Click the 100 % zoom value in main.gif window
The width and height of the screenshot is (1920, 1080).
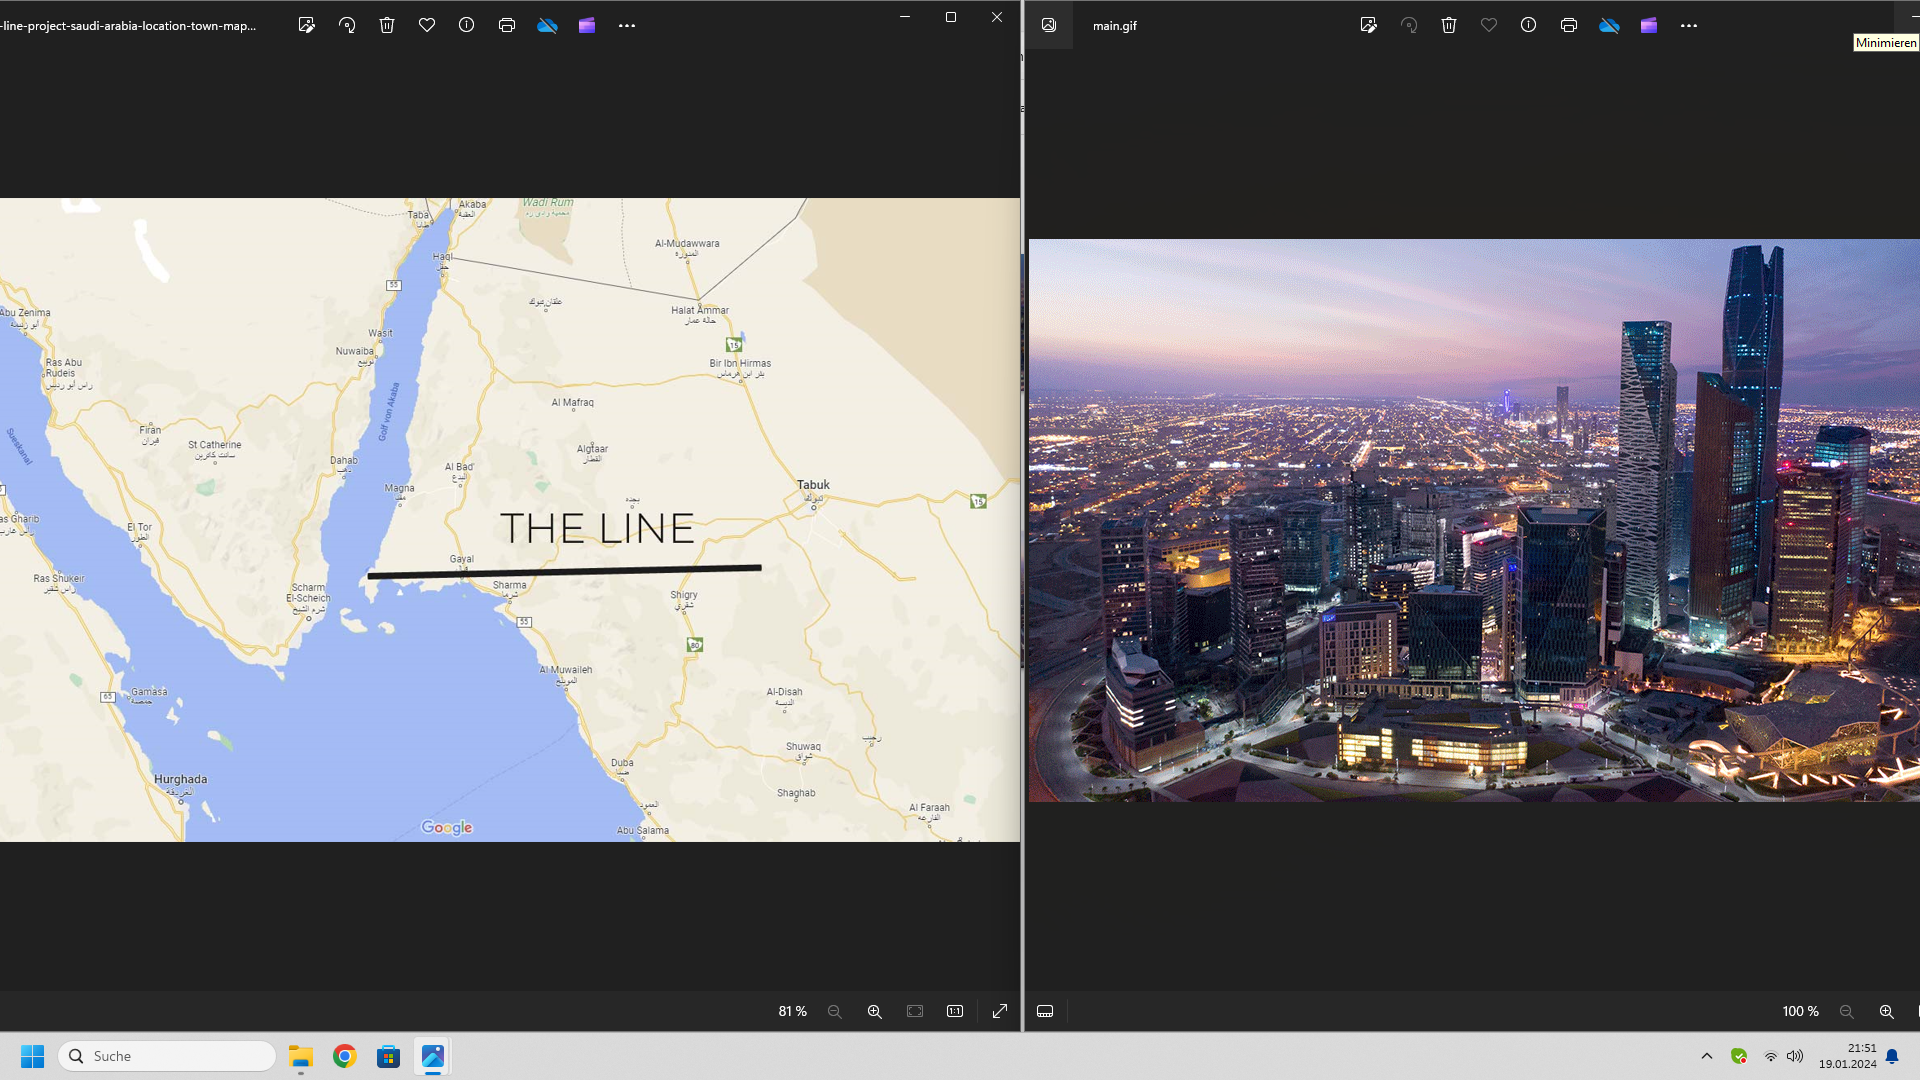[1801, 1012]
